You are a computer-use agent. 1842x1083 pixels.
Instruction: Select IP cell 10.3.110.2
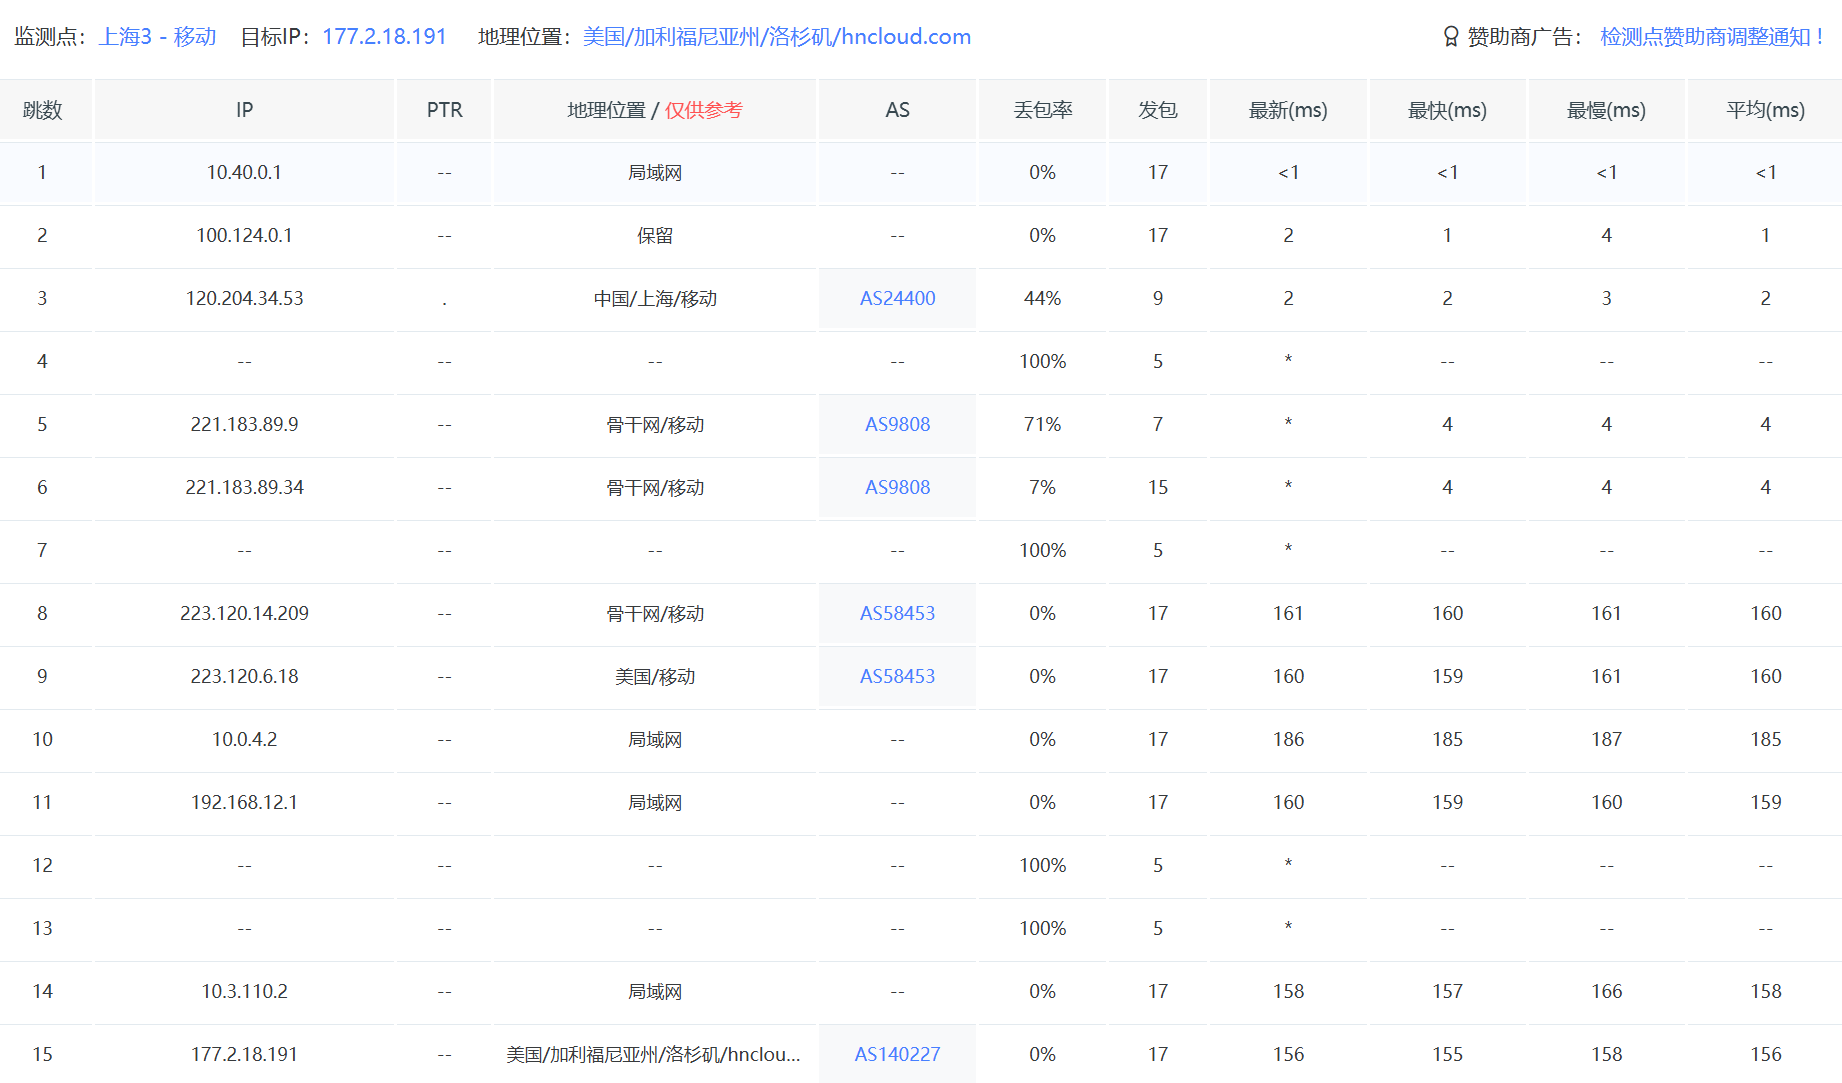(x=244, y=991)
